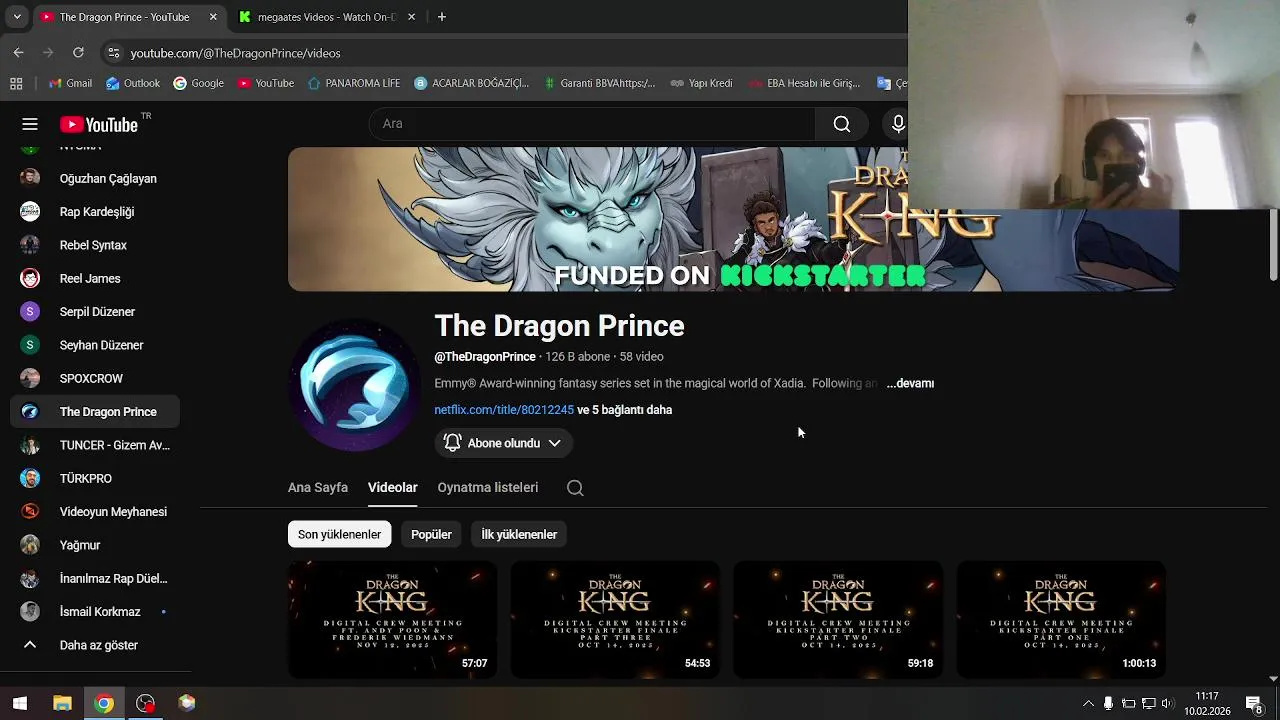Open Gmail bookmark

[x=70, y=83]
